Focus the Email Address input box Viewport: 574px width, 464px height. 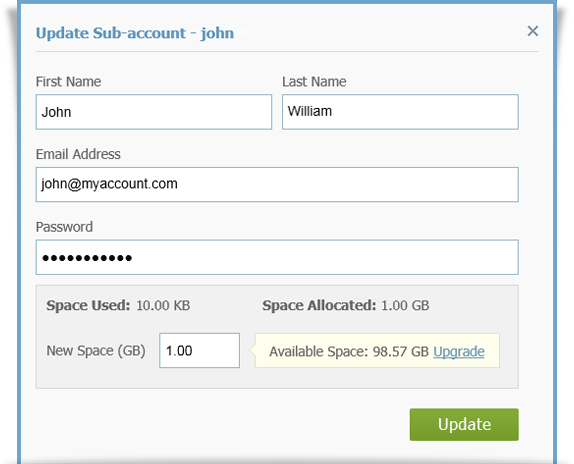[277, 184]
